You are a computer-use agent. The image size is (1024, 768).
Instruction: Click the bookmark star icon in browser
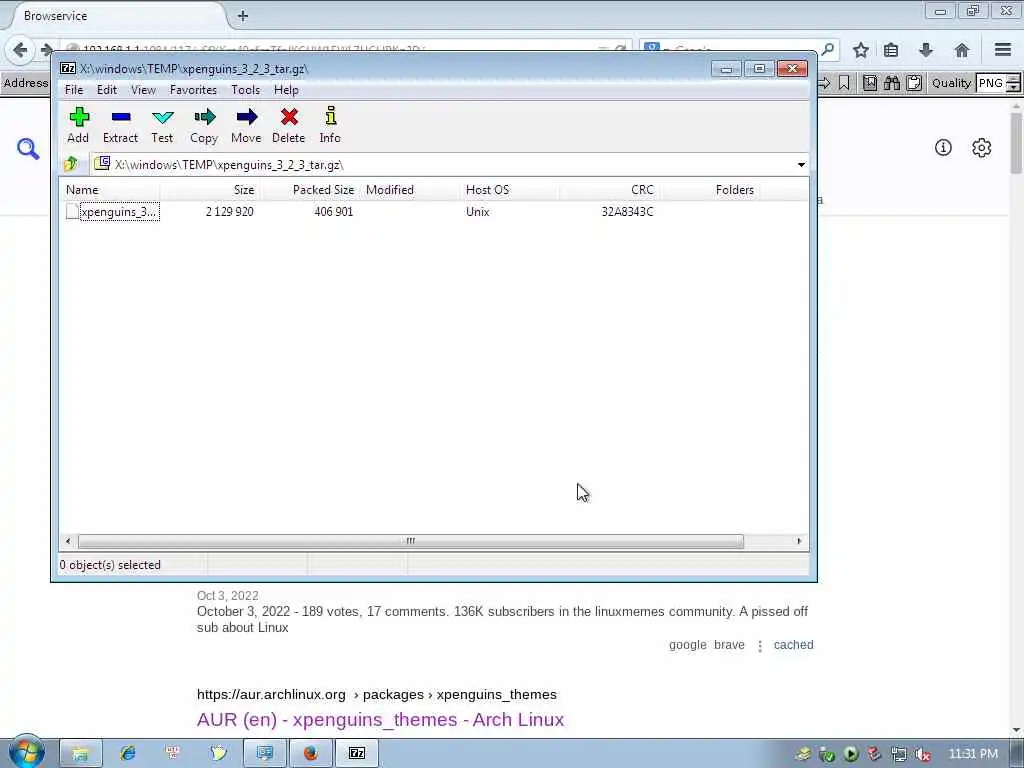coord(861,50)
